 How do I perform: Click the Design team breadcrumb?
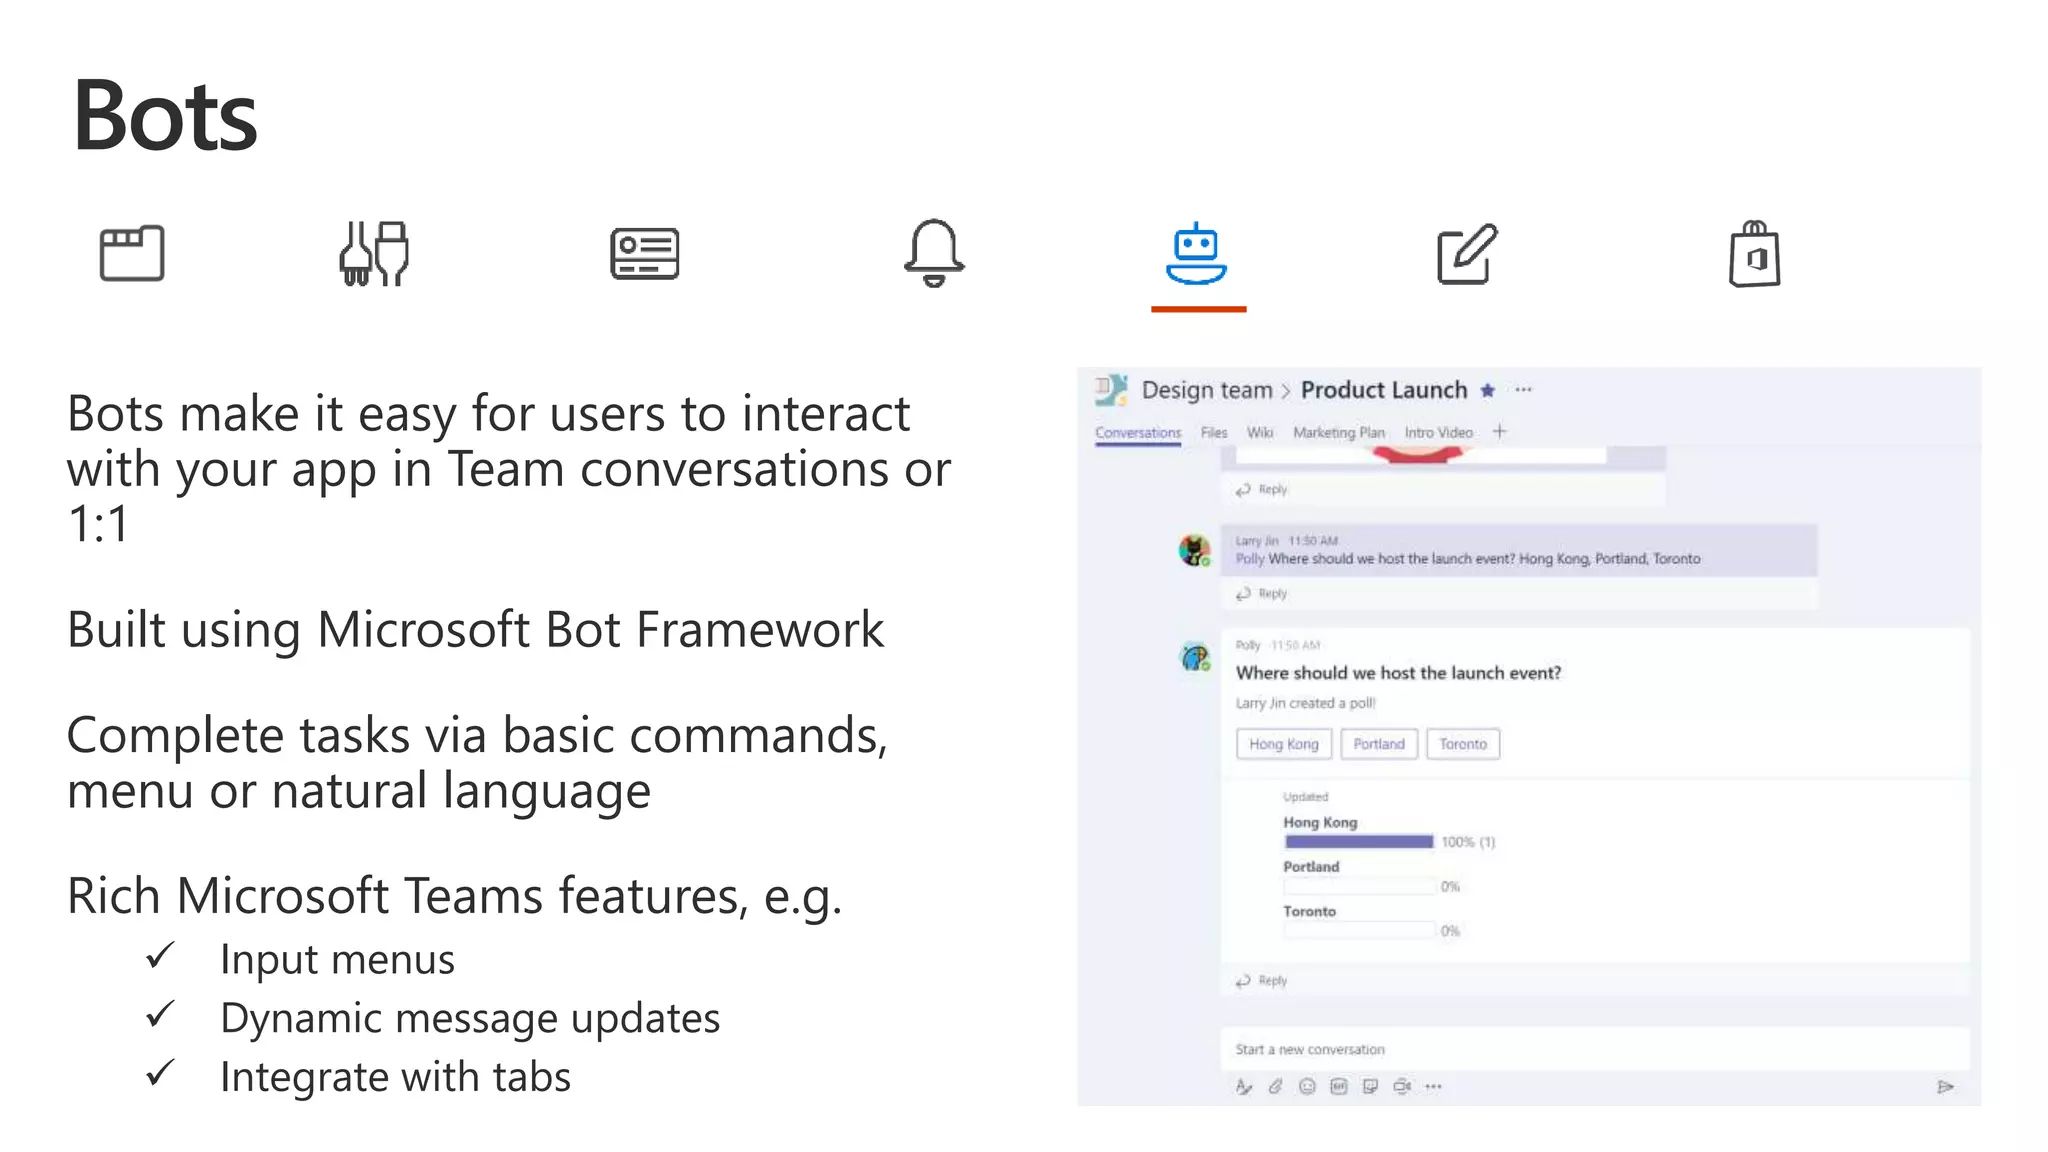point(1207,391)
